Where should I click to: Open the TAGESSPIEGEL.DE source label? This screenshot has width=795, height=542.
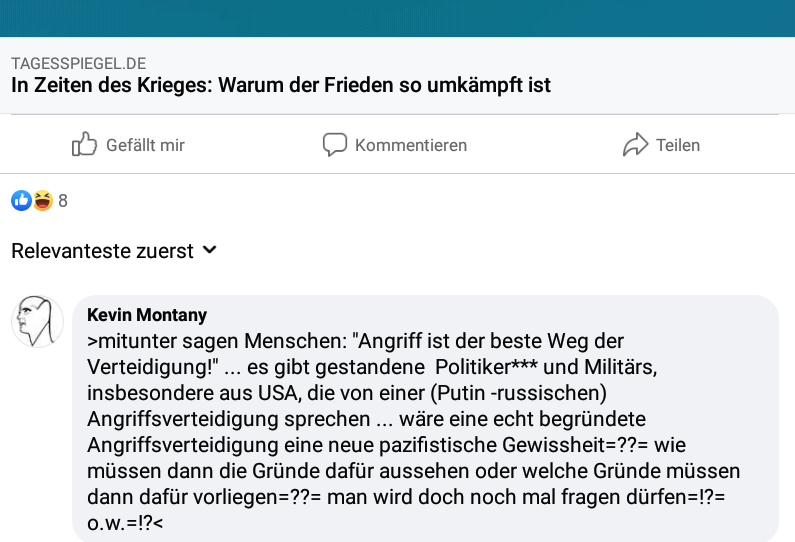pyautogui.click(x=79, y=63)
